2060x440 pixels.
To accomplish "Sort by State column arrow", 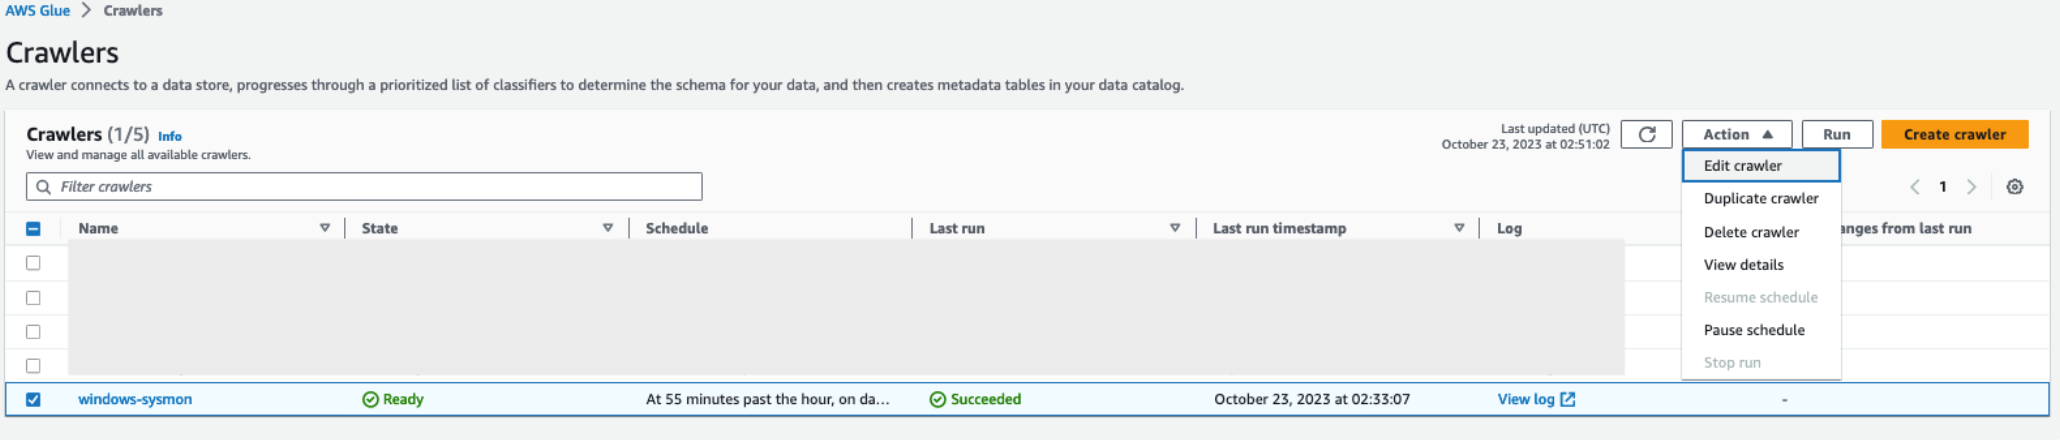I will (x=608, y=228).
